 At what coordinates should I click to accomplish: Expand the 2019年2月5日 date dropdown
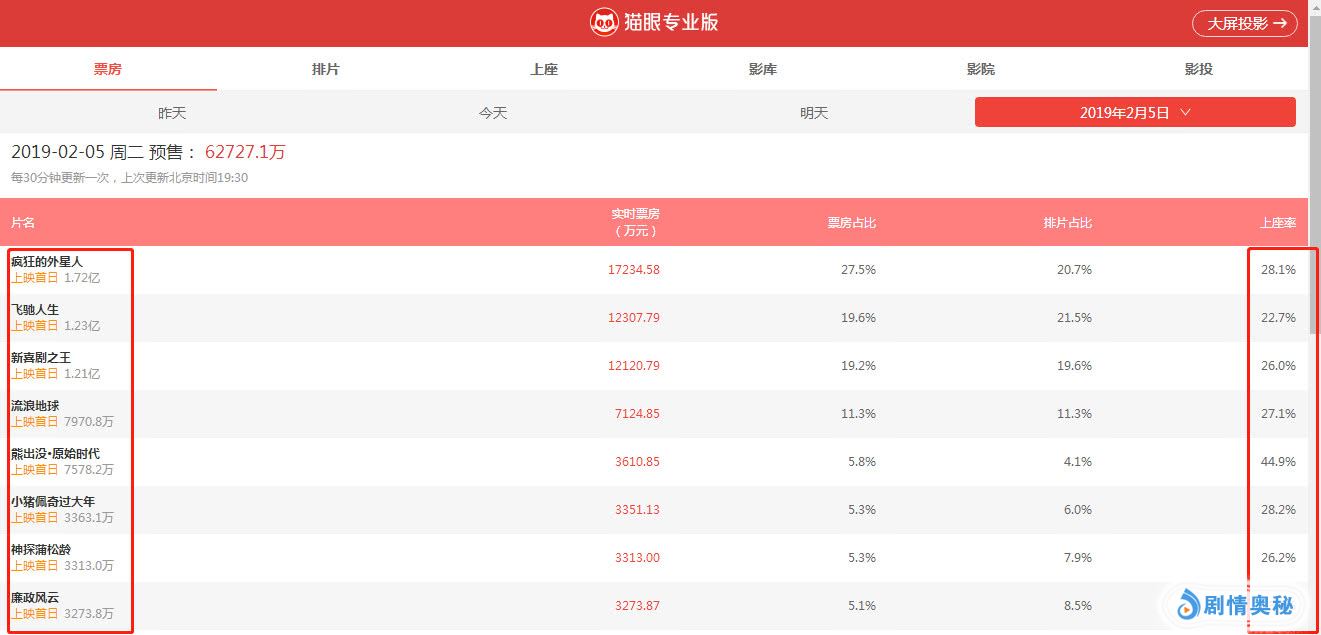pyautogui.click(x=1135, y=113)
